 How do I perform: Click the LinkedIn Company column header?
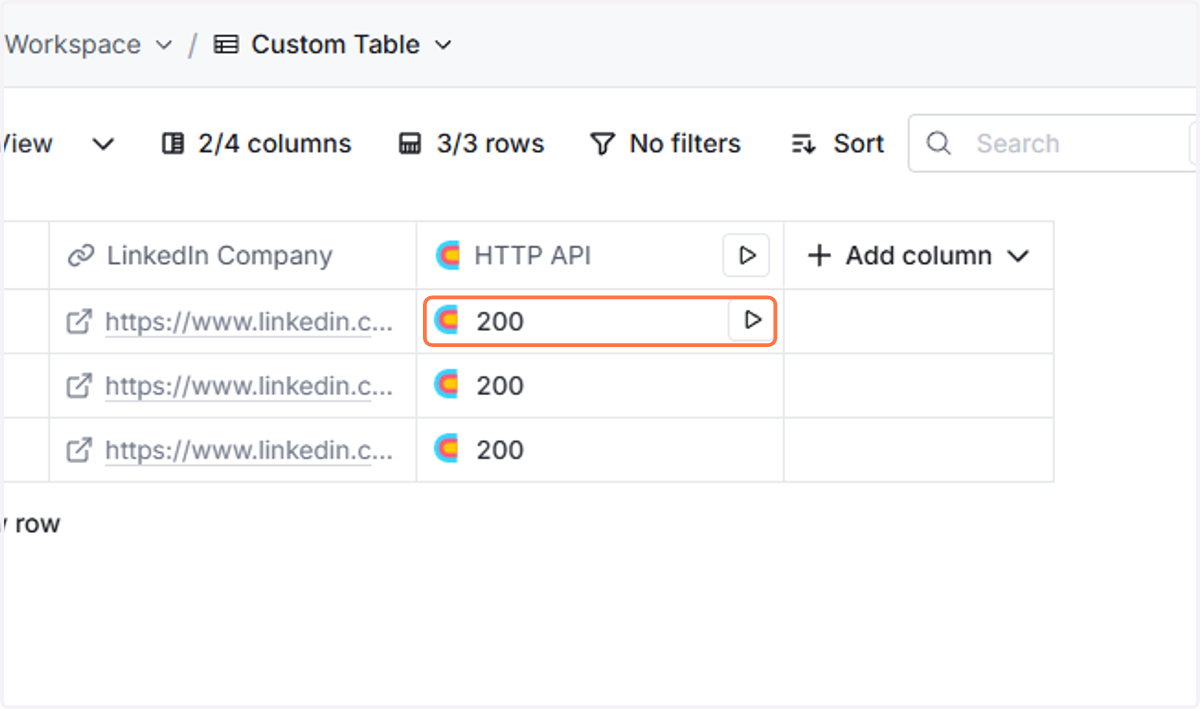click(233, 256)
